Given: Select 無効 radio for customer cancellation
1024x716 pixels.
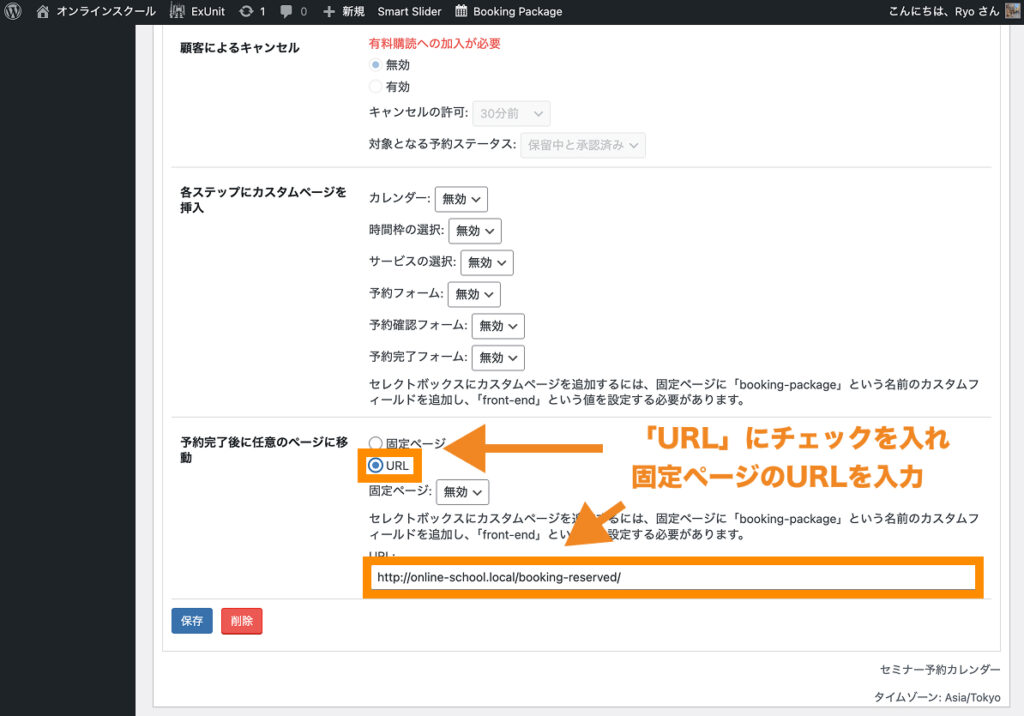Looking at the screenshot, I should [x=376, y=65].
